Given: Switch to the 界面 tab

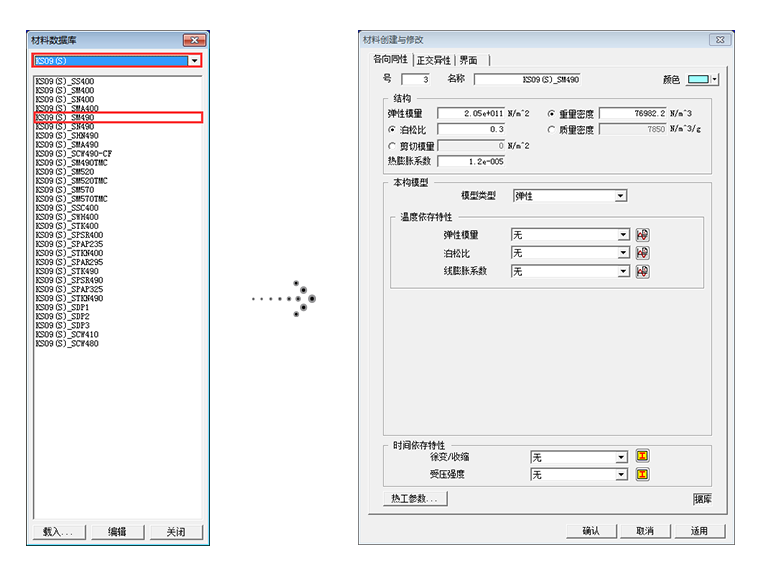Looking at the screenshot, I should click(x=468, y=60).
